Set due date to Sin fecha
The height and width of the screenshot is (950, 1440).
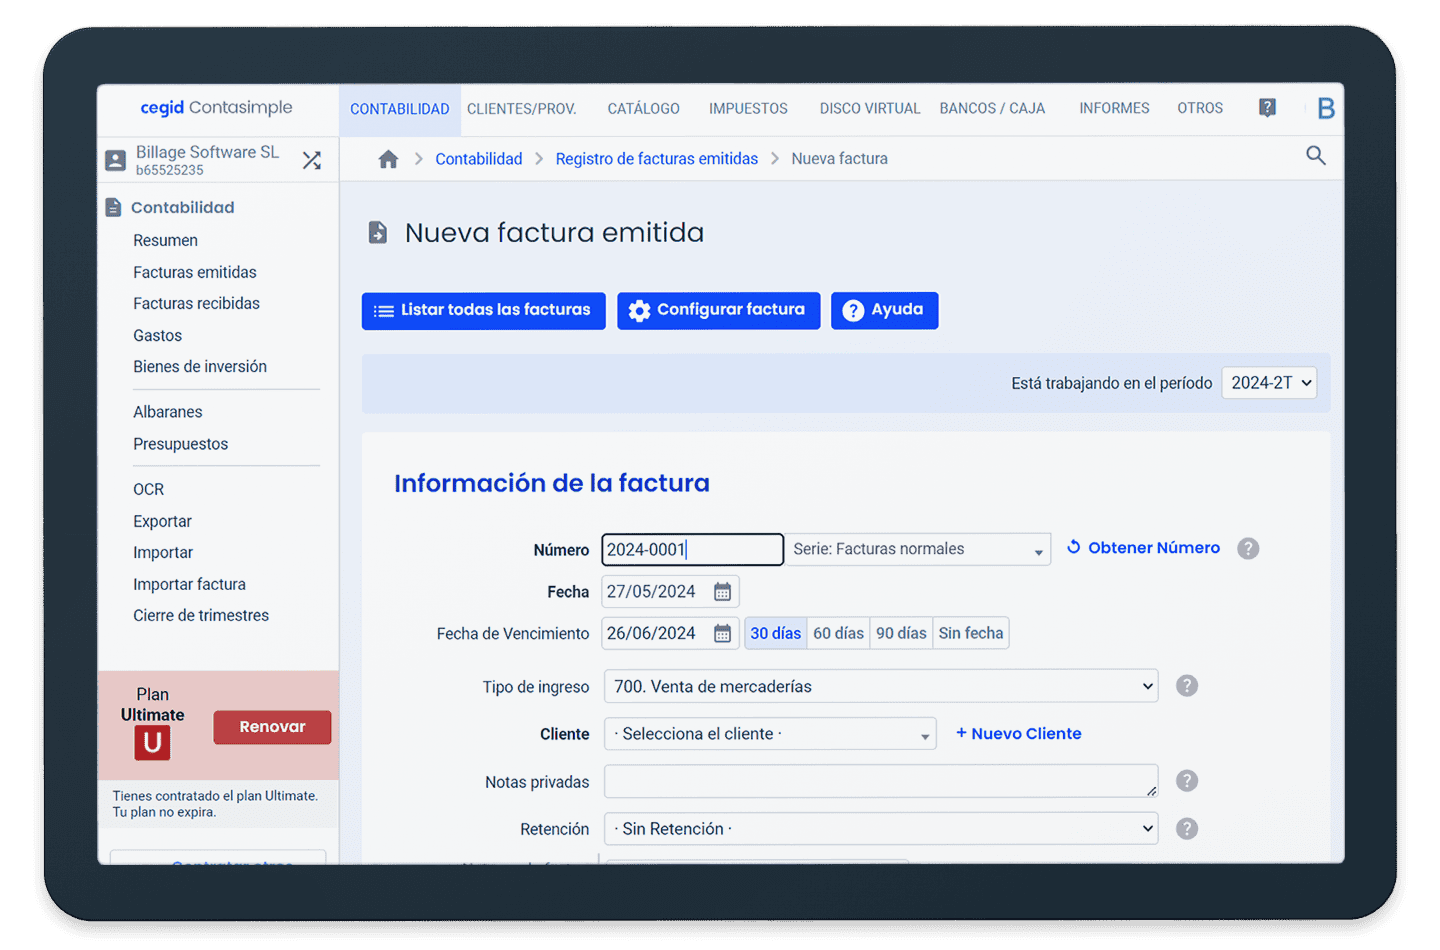coord(970,634)
